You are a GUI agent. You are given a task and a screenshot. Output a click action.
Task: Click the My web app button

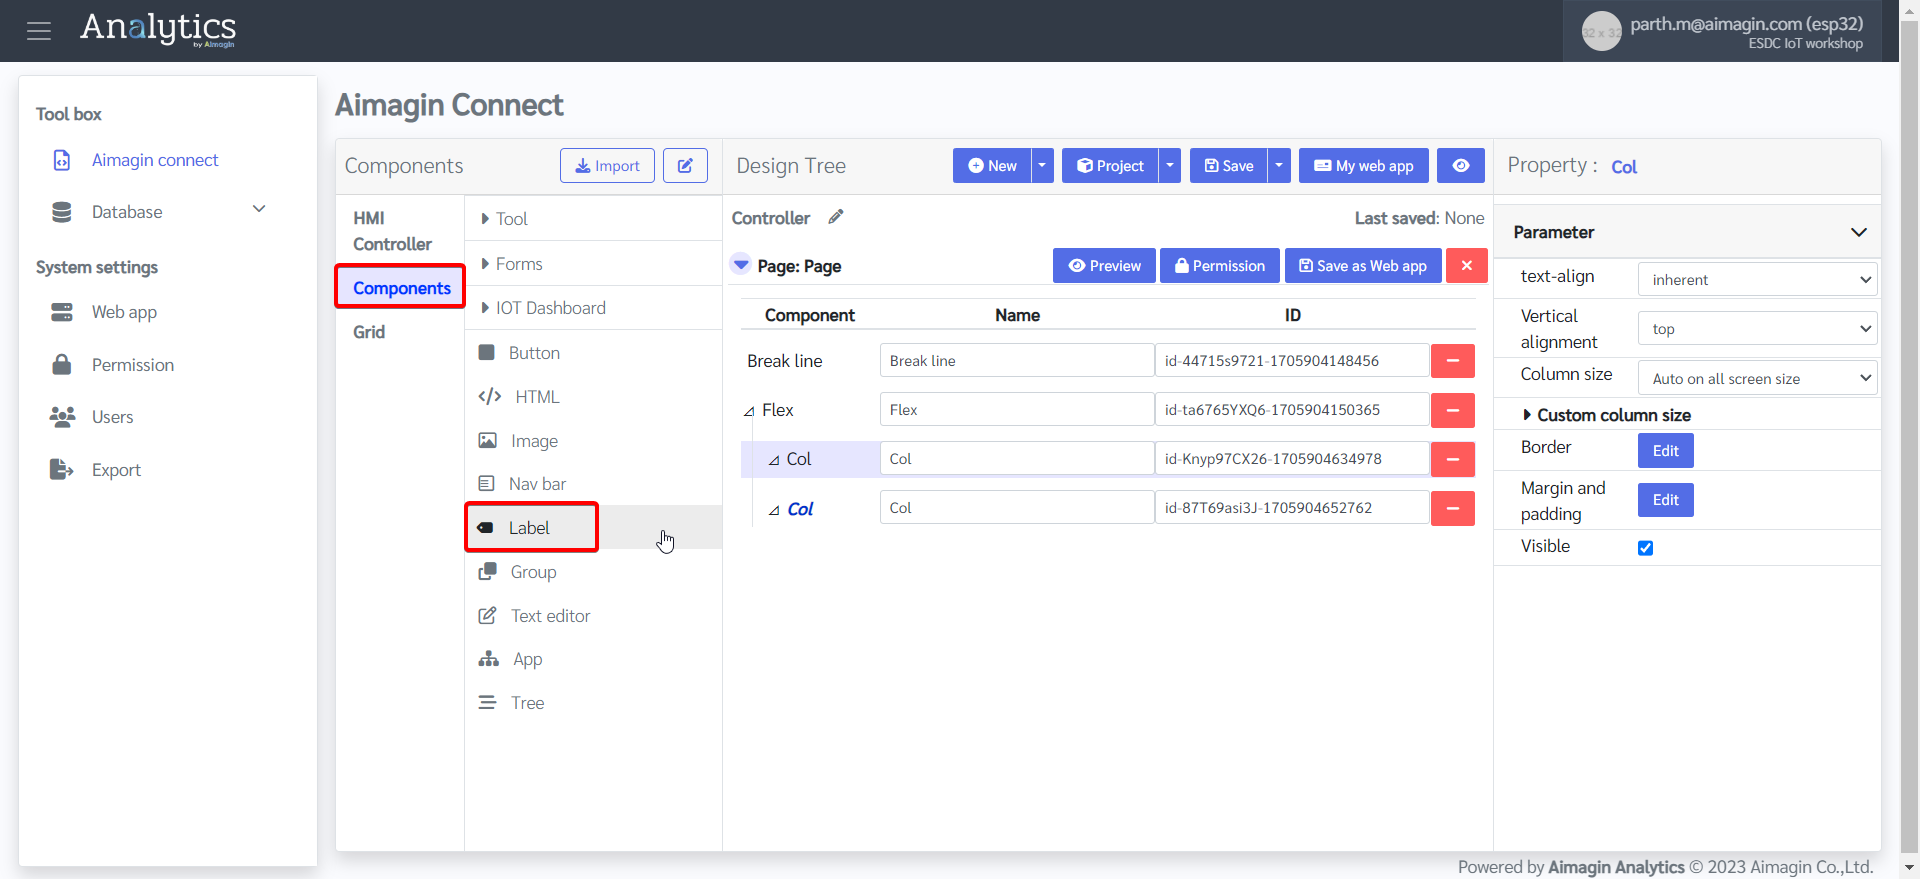[1364, 166]
